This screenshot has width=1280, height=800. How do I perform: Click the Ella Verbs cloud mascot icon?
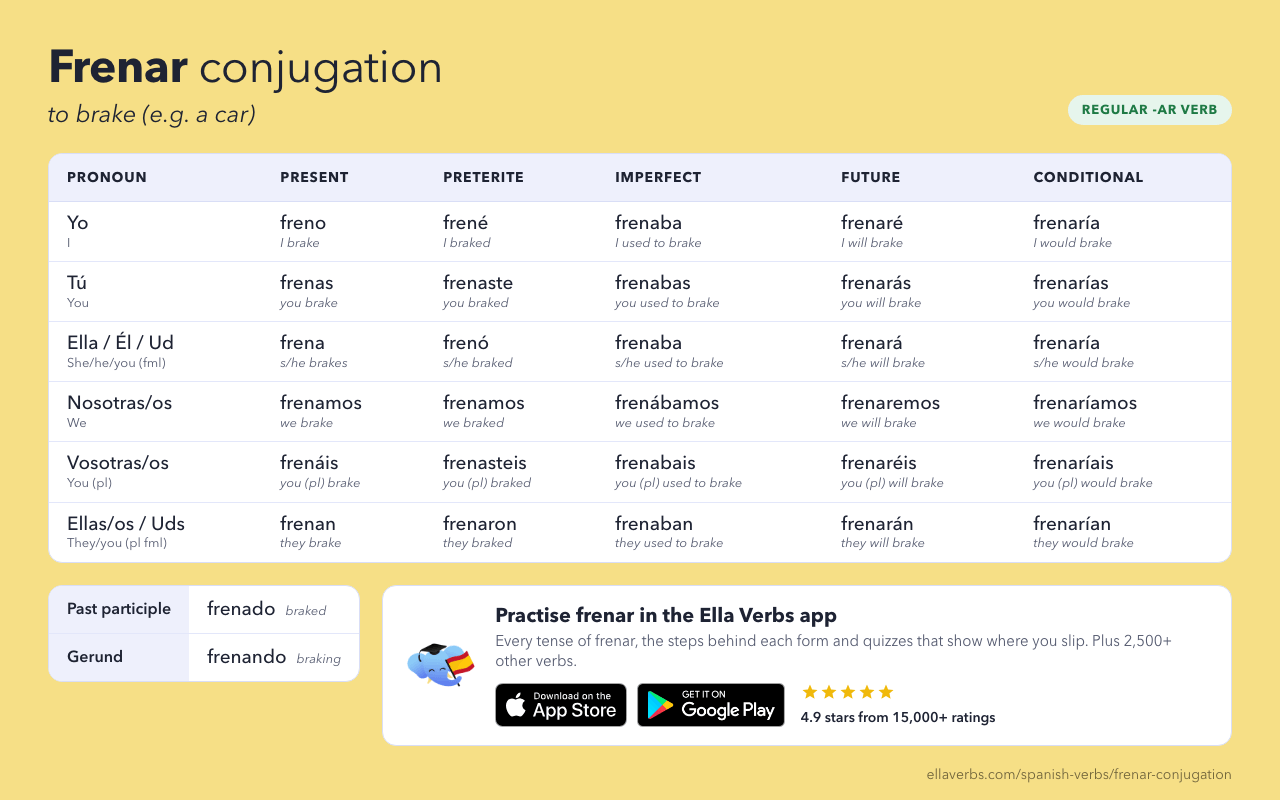click(440, 665)
